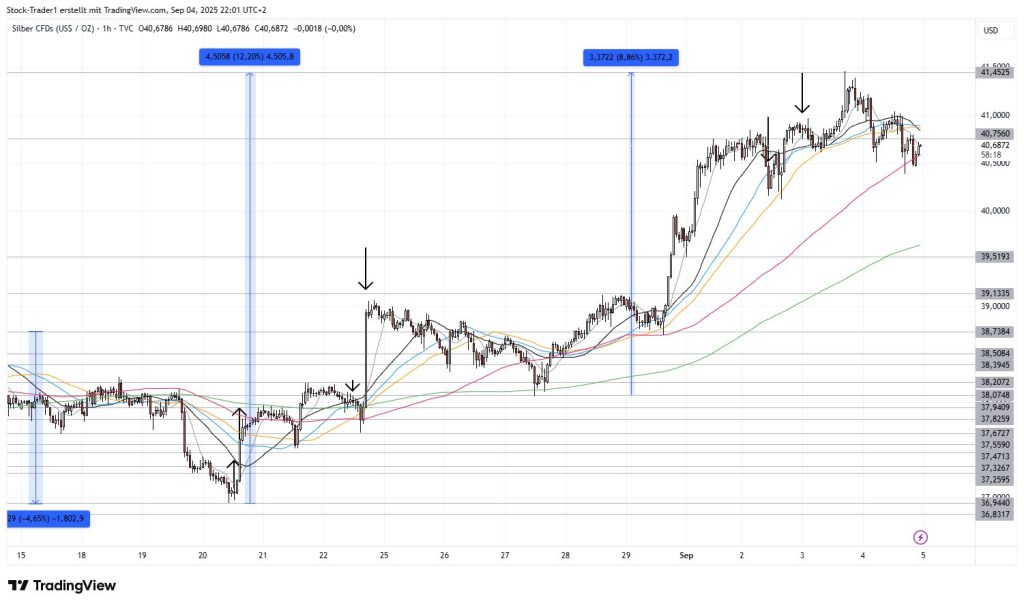Click the down arrow near Sep 3 high

tap(801, 95)
